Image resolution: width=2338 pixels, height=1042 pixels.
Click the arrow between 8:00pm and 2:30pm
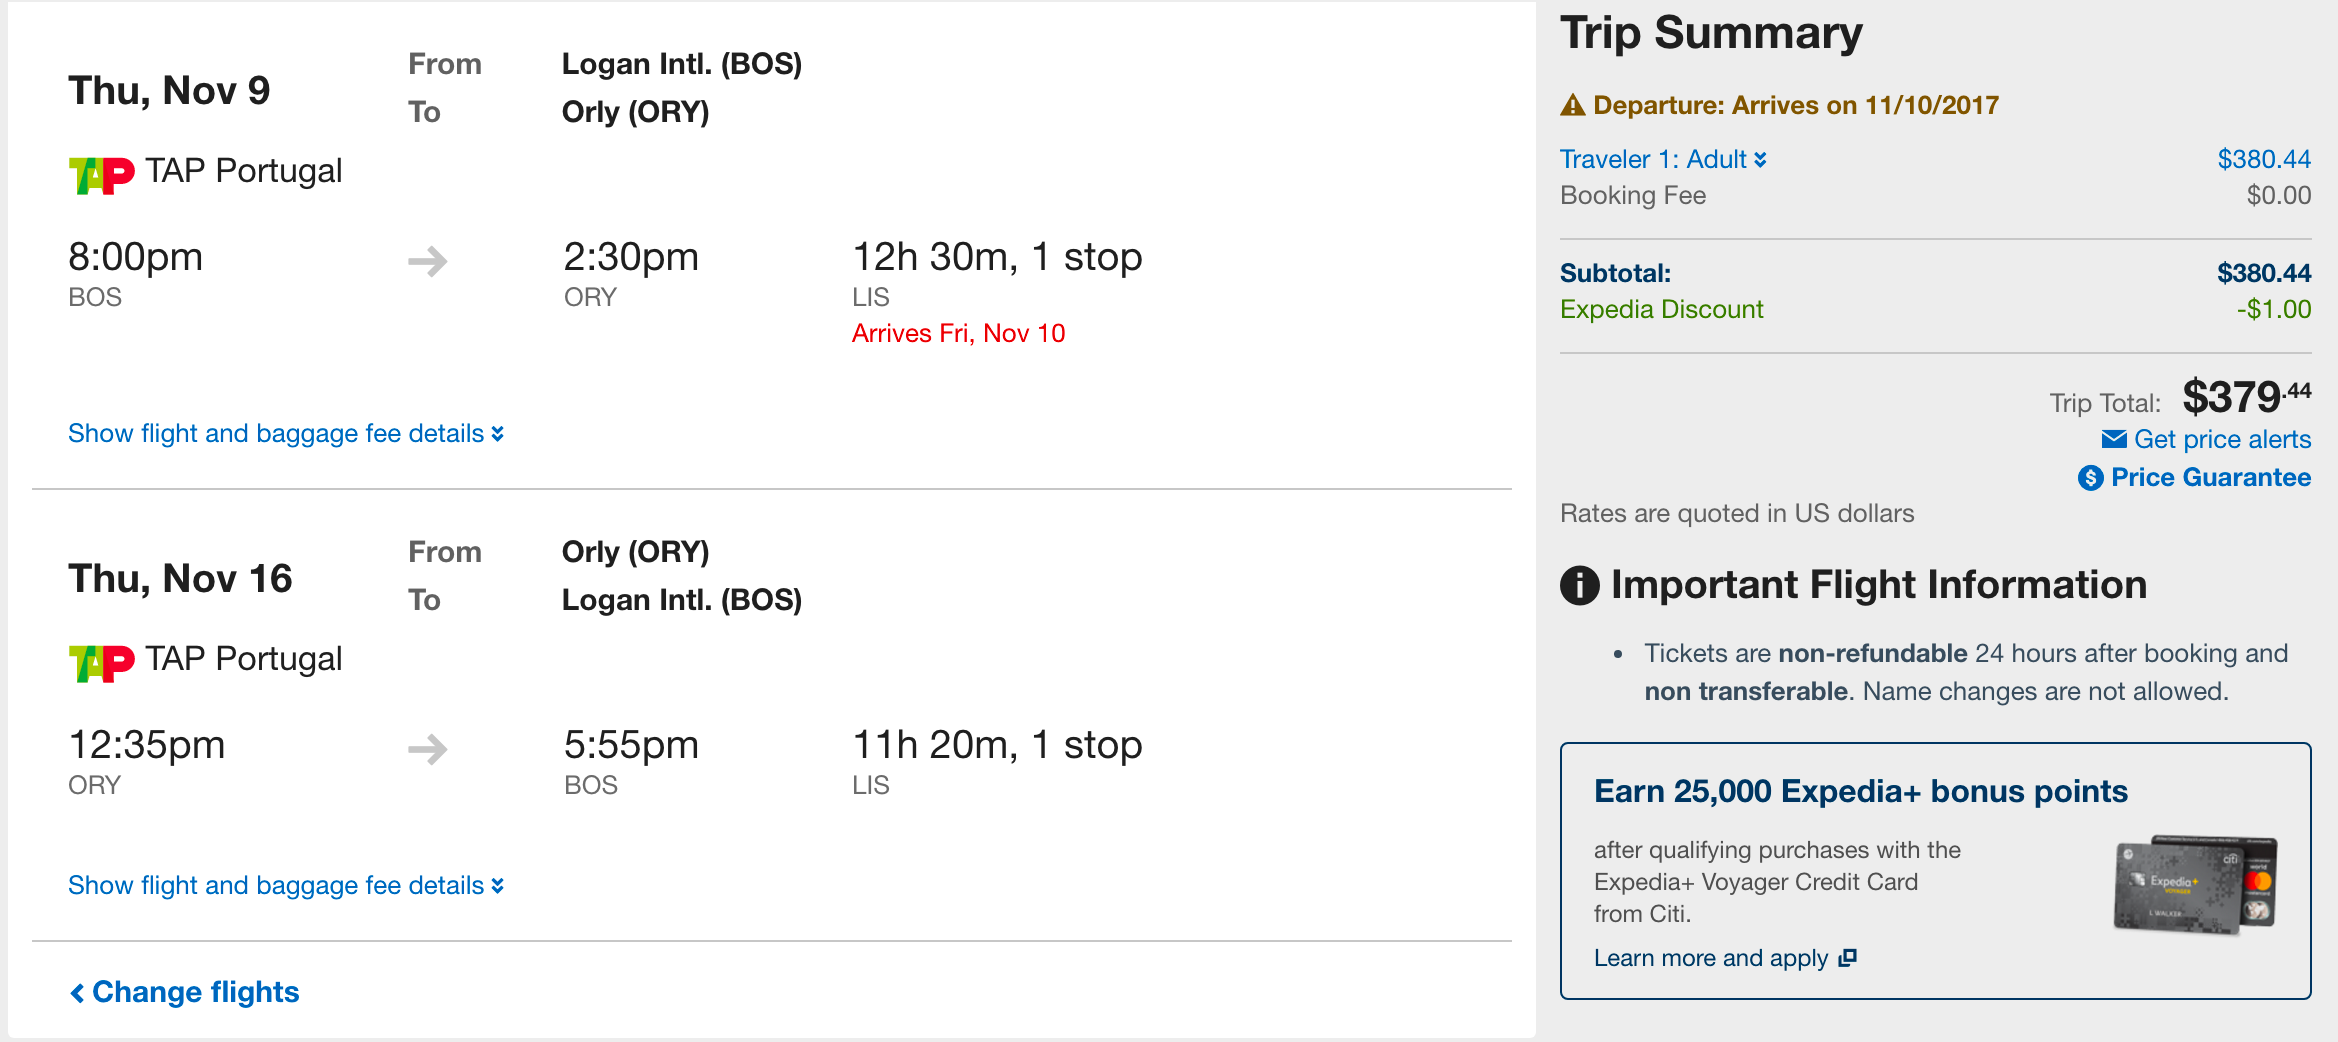pyautogui.click(x=428, y=262)
